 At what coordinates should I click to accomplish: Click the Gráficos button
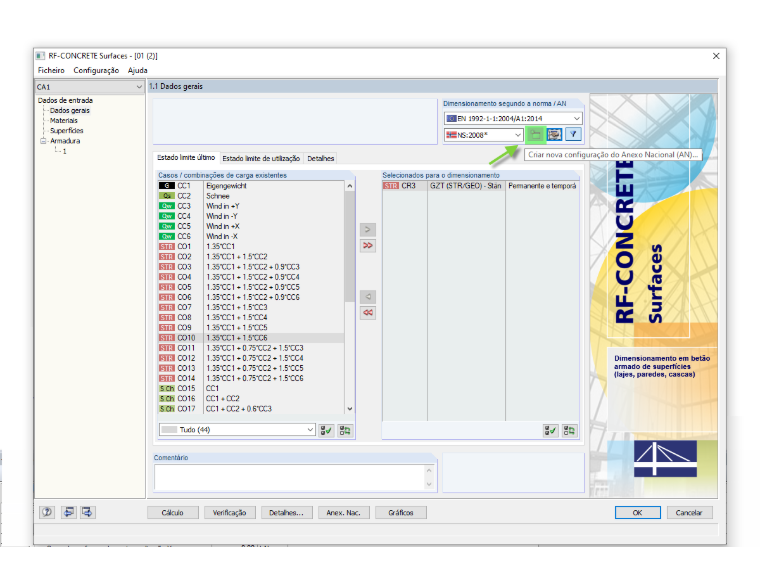pos(401,513)
